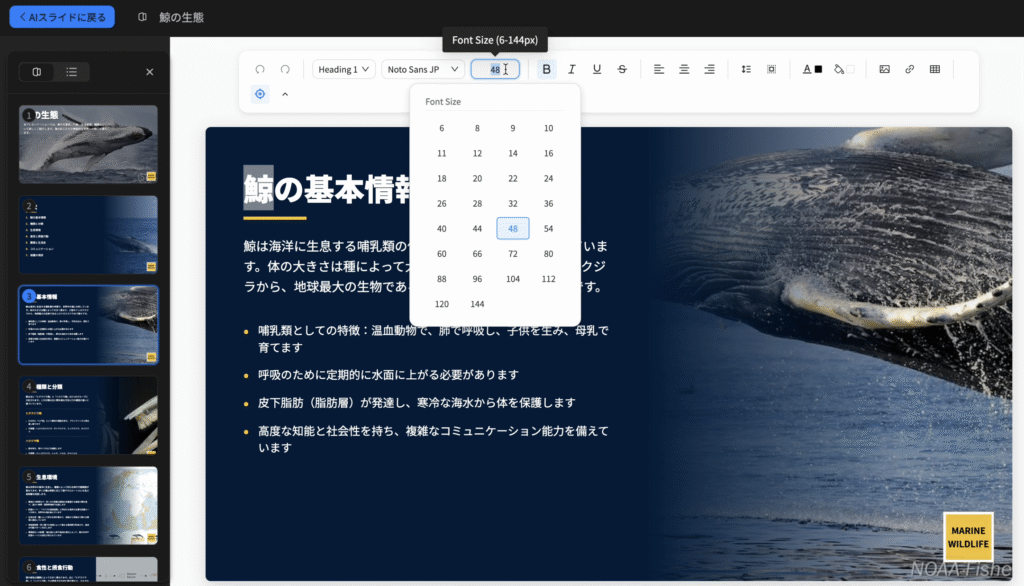Select font size 44
The height and width of the screenshot is (586, 1024).
point(477,229)
